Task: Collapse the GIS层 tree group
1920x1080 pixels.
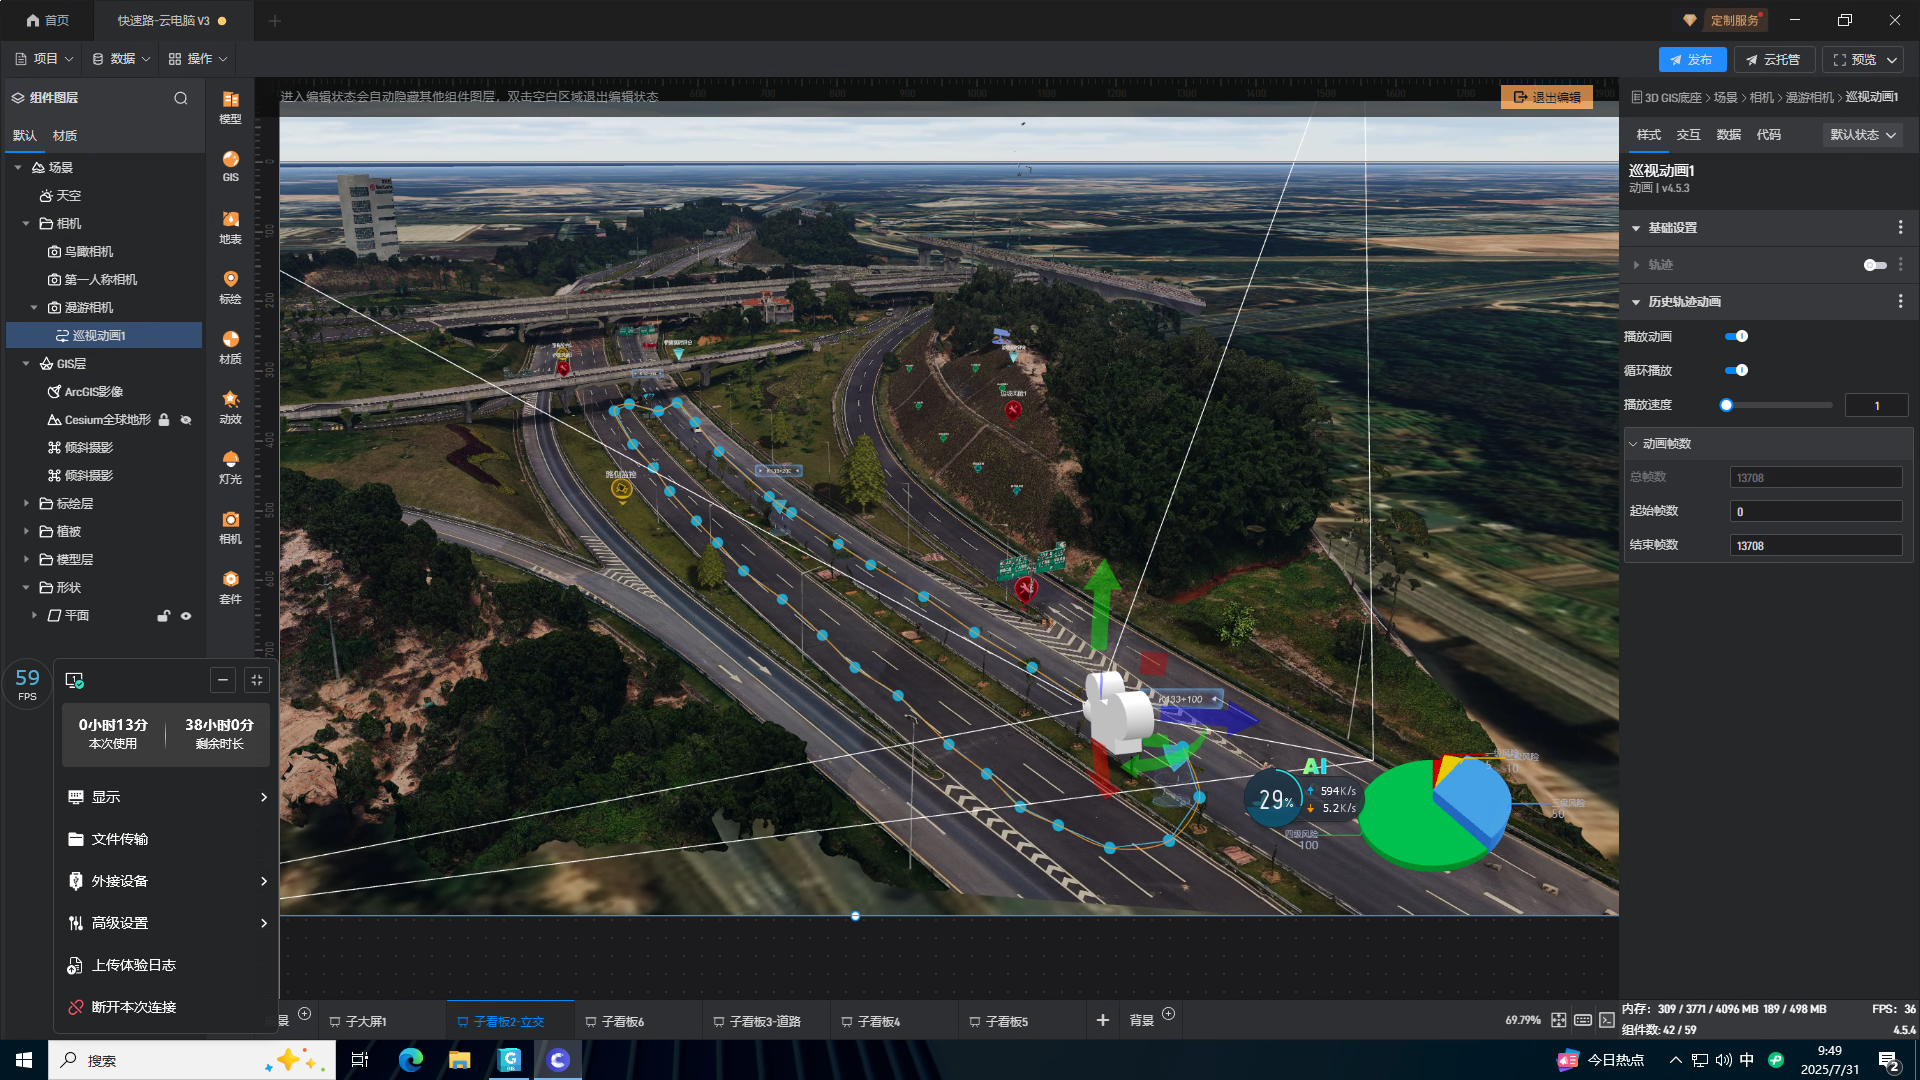Action: click(x=26, y=364)
